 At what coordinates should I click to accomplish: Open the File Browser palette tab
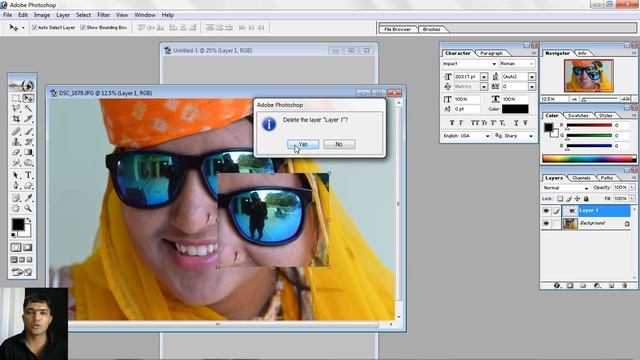pos(397,29)
